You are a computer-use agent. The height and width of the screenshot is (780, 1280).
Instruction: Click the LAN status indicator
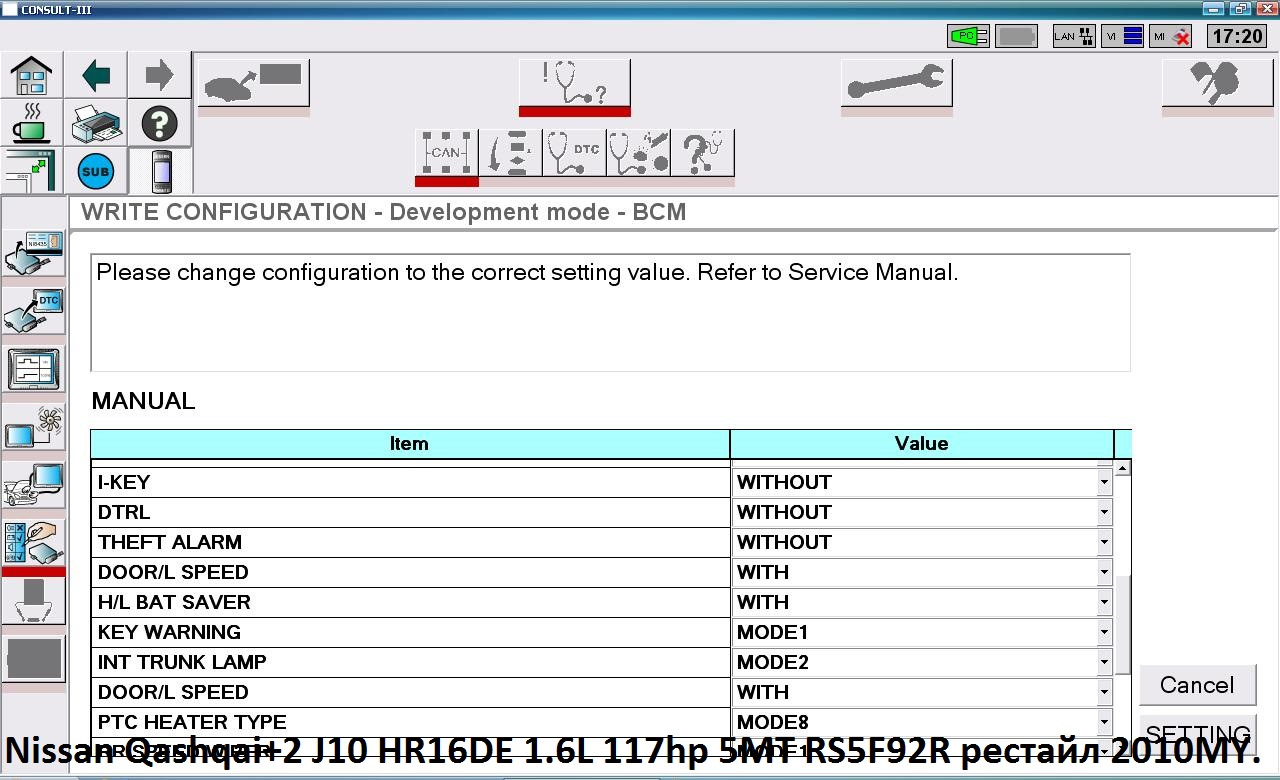click(x=1073, y=36)
